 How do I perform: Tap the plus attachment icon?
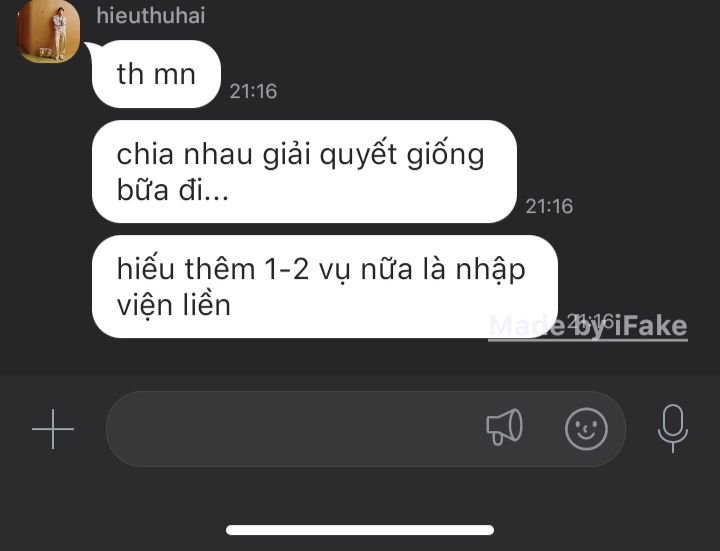pyautogui.click(x=53, y=429)
